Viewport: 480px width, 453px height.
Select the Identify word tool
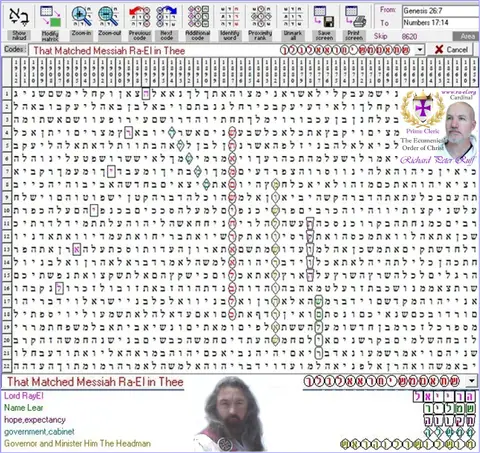point(229,17)
